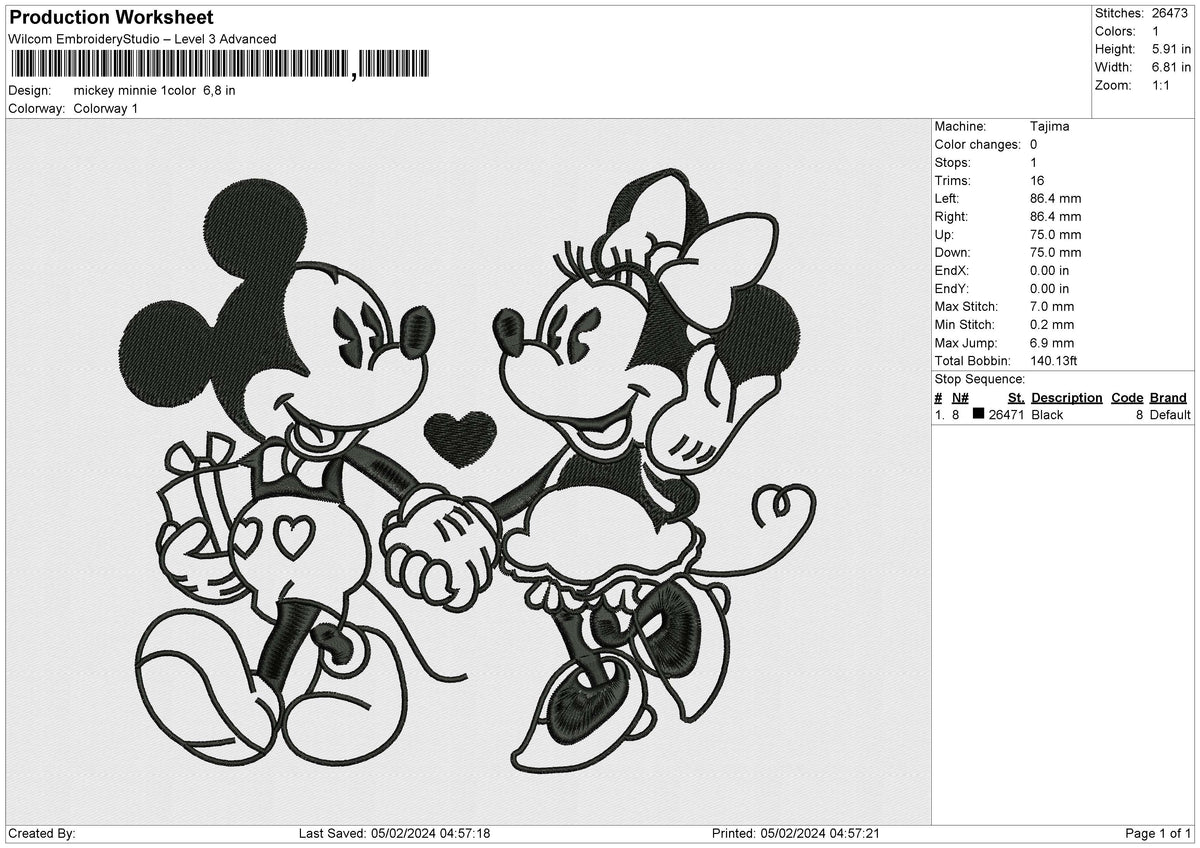Click the EndX value 0.00 in
The image size is (1200, 848).
[1049, 270]
